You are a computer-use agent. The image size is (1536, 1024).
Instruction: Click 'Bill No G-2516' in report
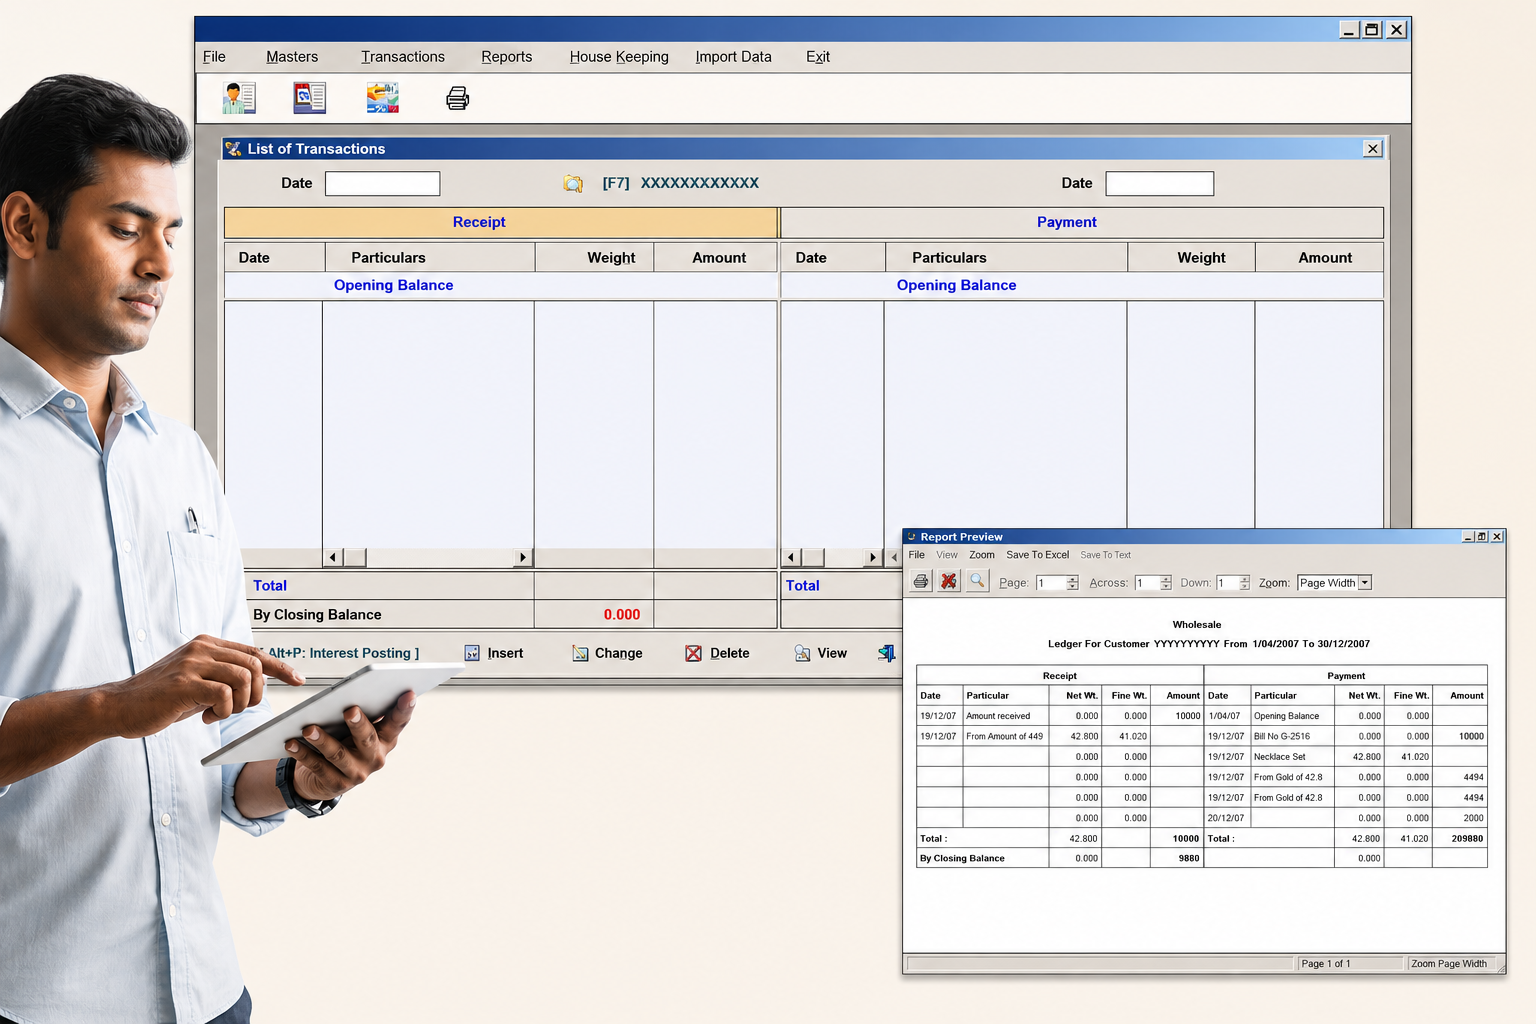point(1282,736)
